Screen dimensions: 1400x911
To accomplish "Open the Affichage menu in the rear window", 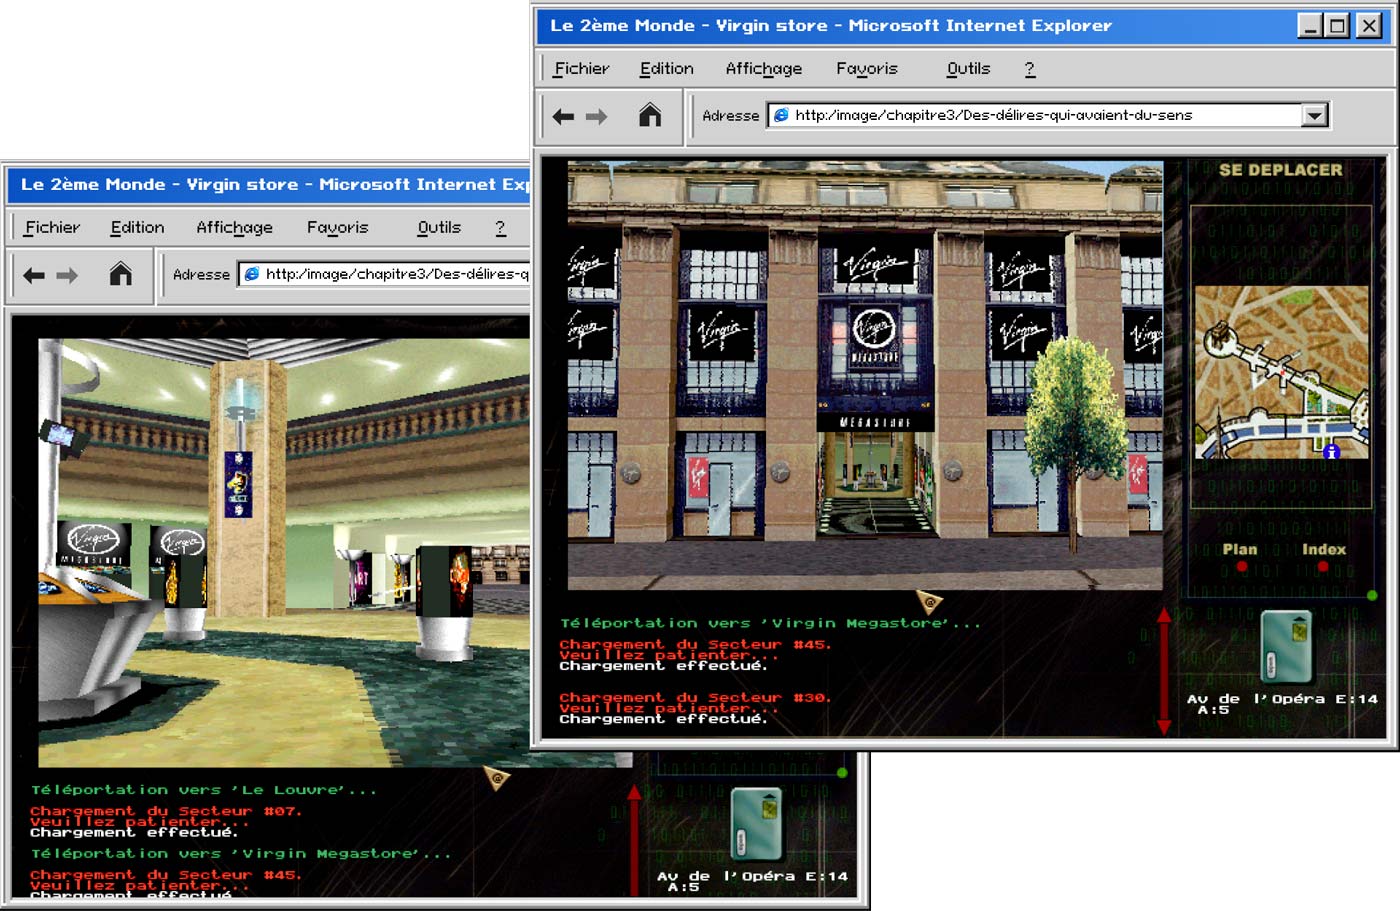I will 234,228.
